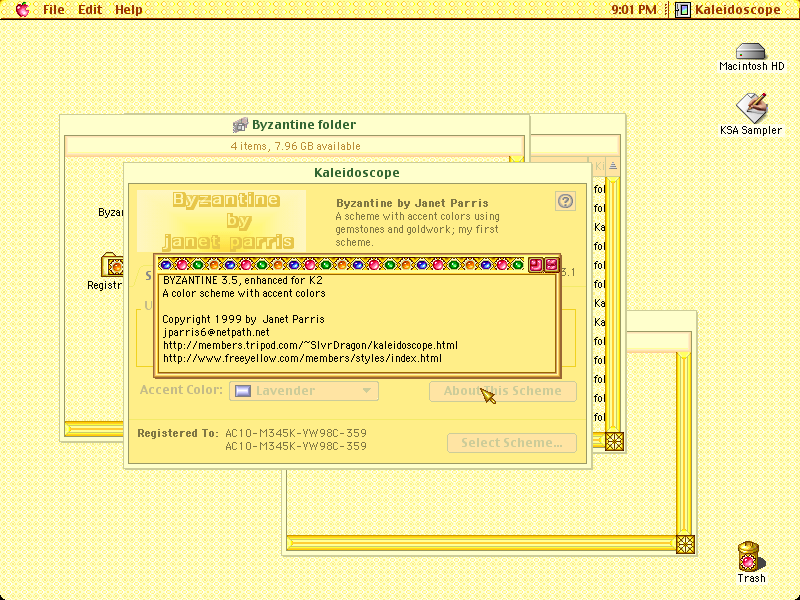Click the About This Scheme button
This screenshot has width=800, height=600.
[x=503, y=391]
